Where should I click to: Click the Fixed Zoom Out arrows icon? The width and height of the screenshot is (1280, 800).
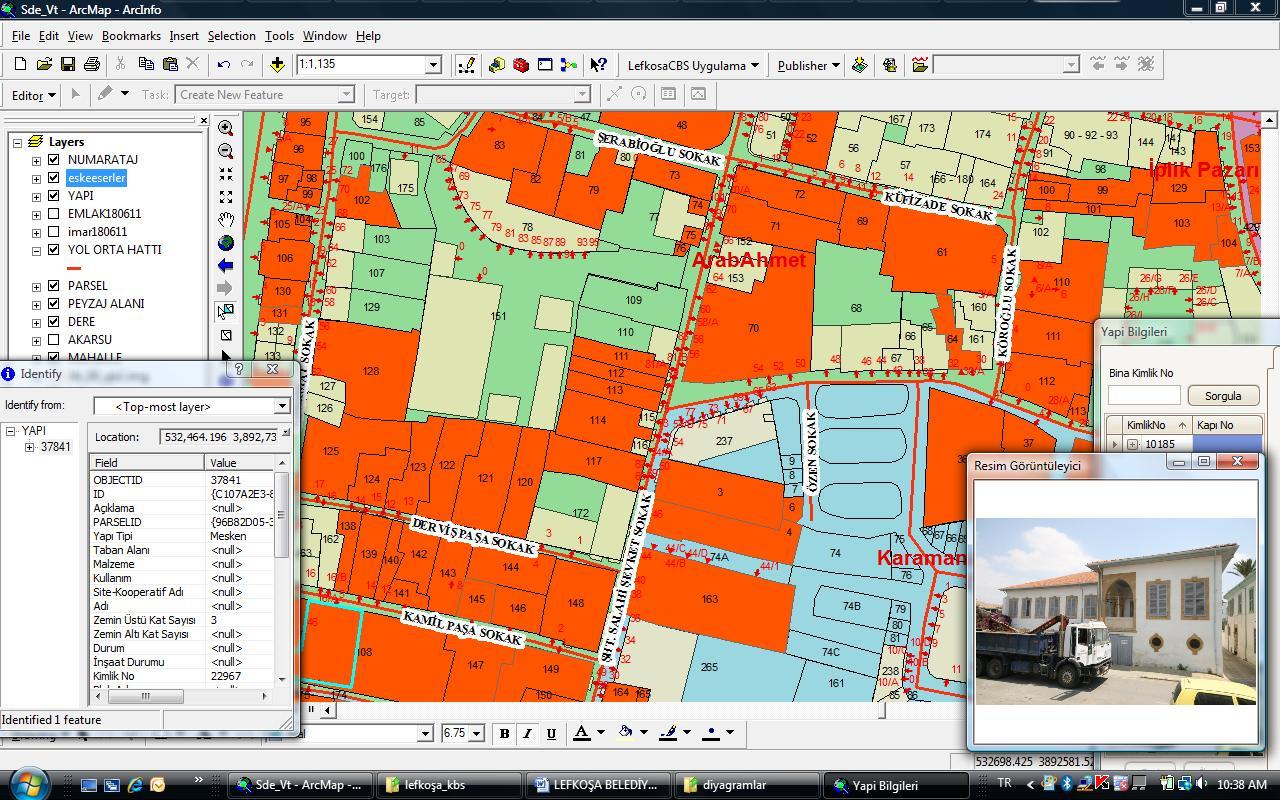226,197
